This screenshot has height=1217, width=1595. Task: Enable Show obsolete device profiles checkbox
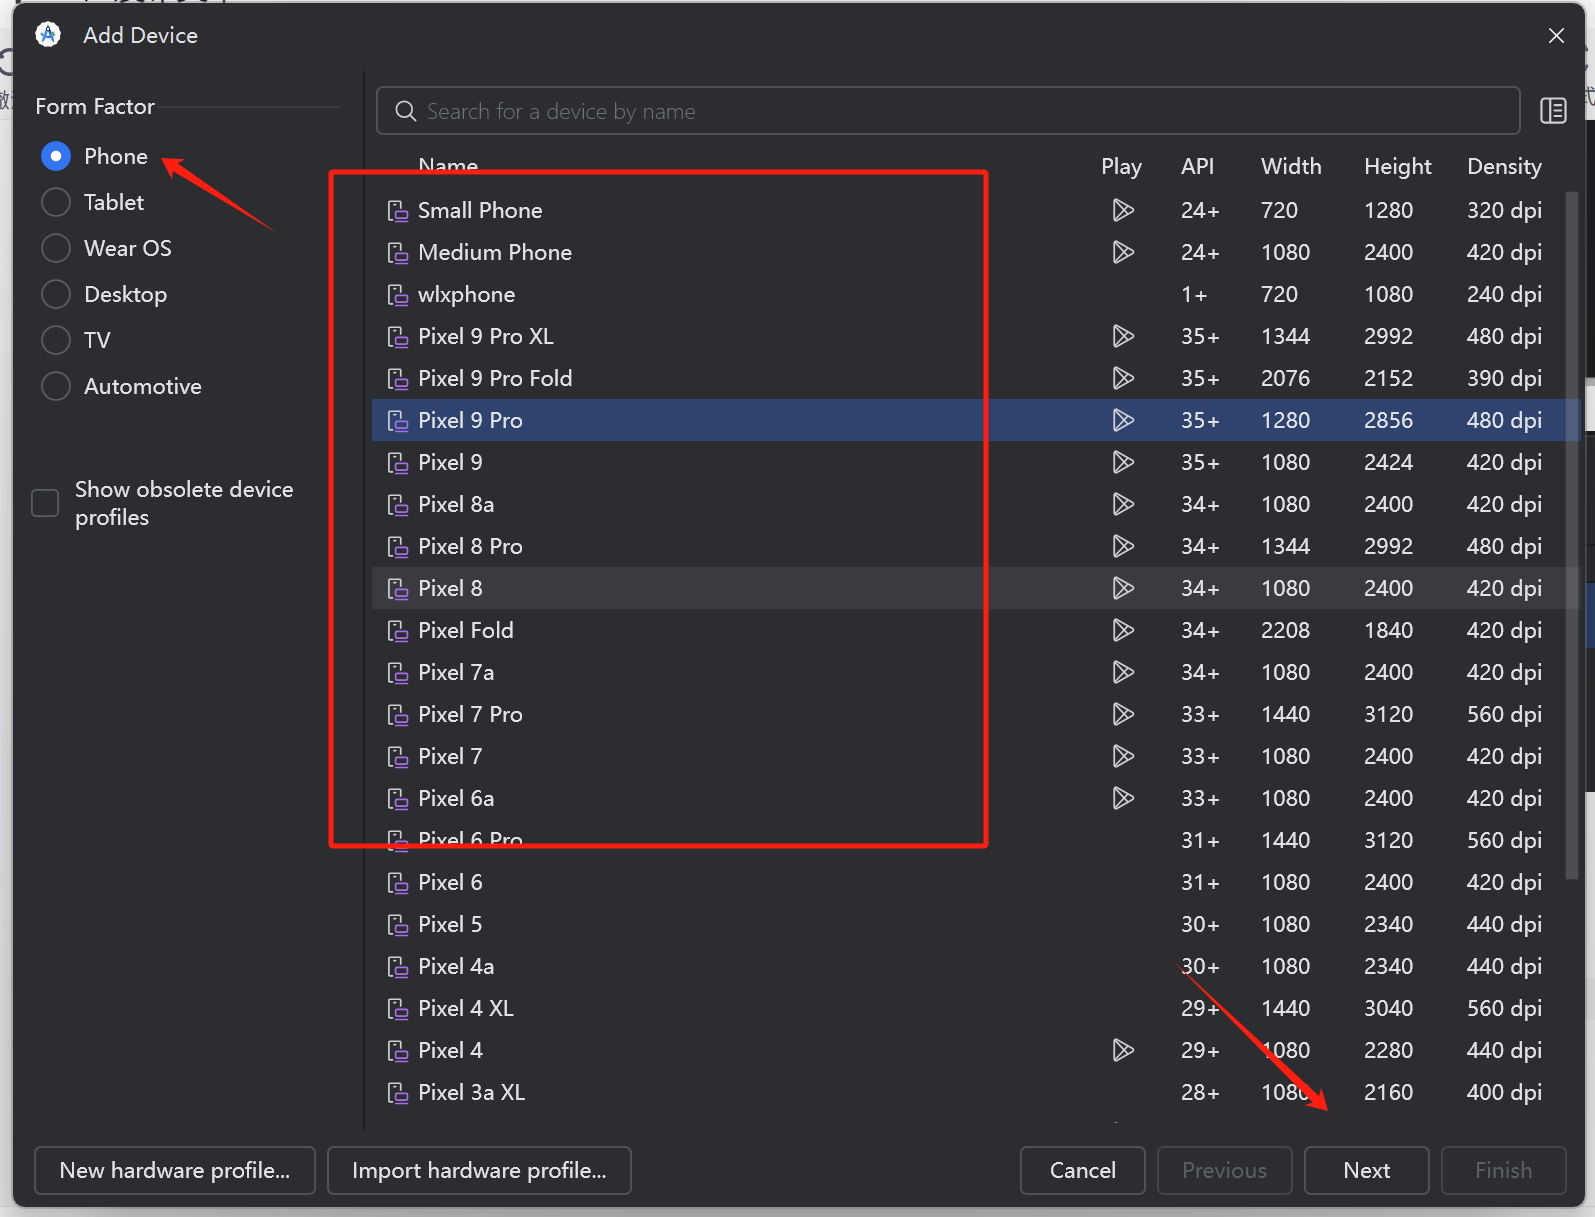45,503
